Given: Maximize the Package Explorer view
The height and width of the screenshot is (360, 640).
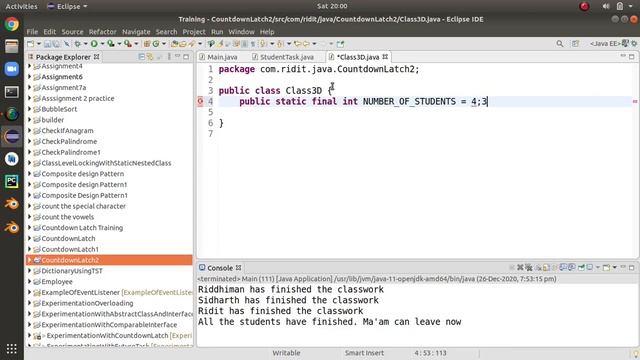Looking at the screenshot, I should [186, 57].
